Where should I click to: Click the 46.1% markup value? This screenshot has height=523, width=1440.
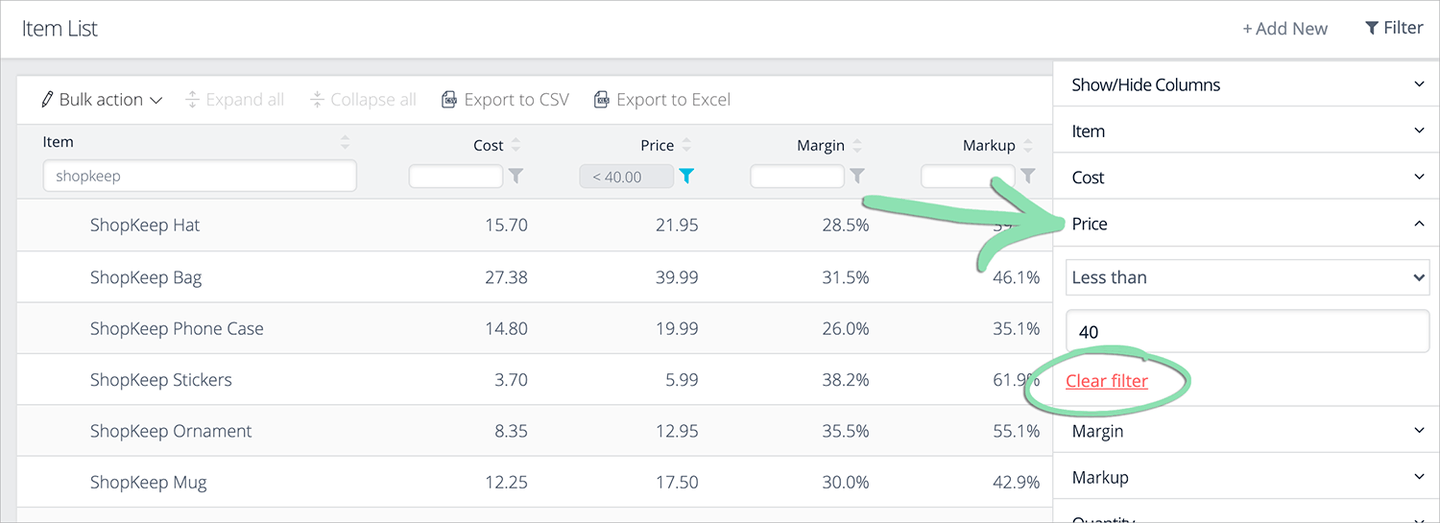pyautogui.click(x=1016, y=277)
